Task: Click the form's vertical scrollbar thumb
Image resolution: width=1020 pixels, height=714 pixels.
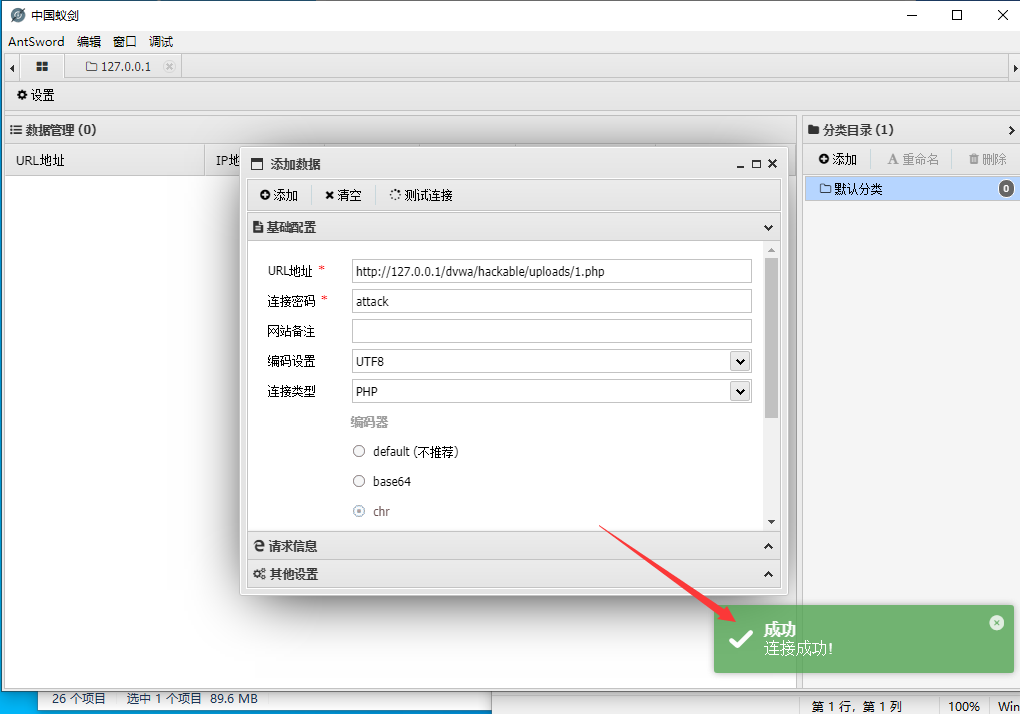Action: click(772, 338)
